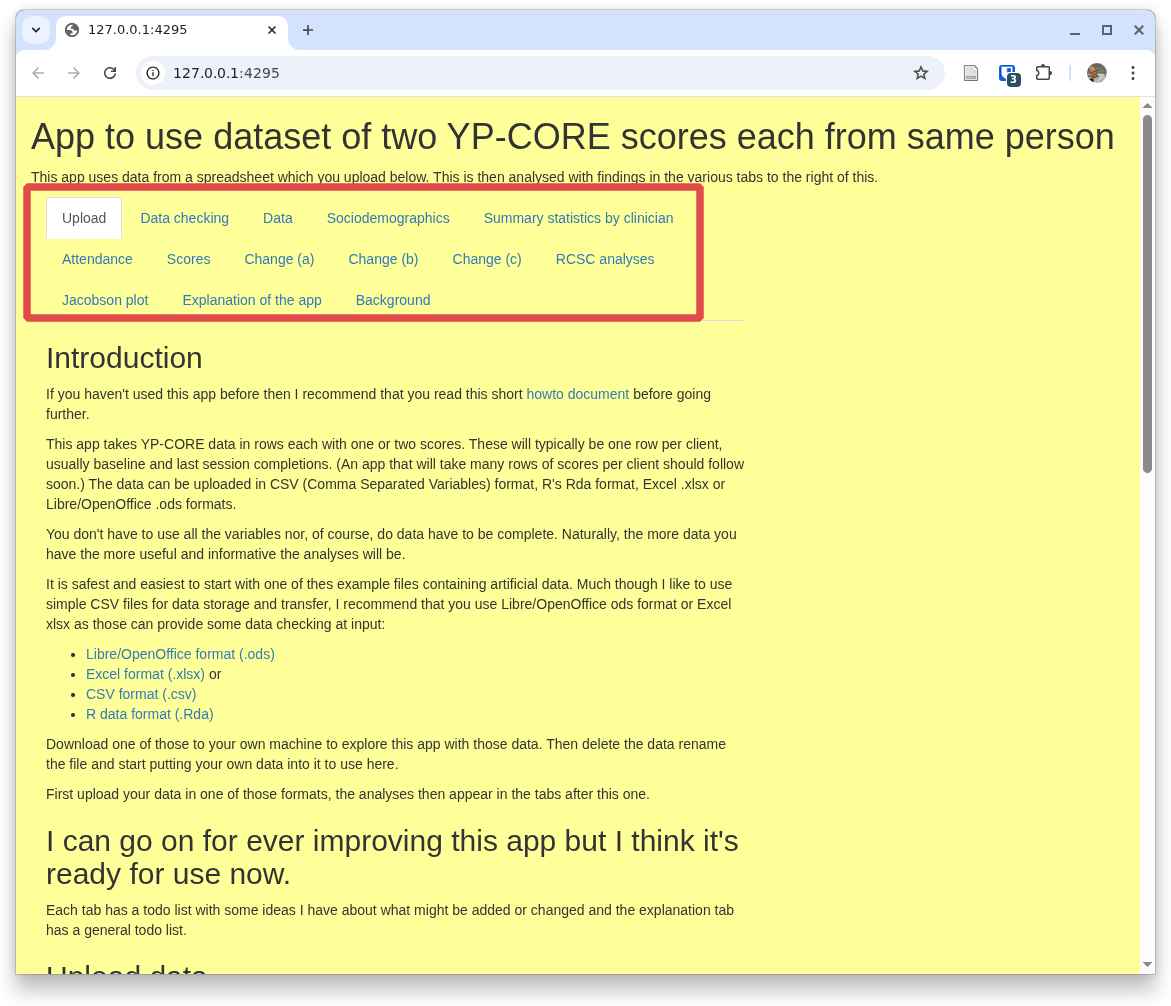
Task: Download the Libre/OpenOffice .ods example file
Action: [x=180, y=654]
